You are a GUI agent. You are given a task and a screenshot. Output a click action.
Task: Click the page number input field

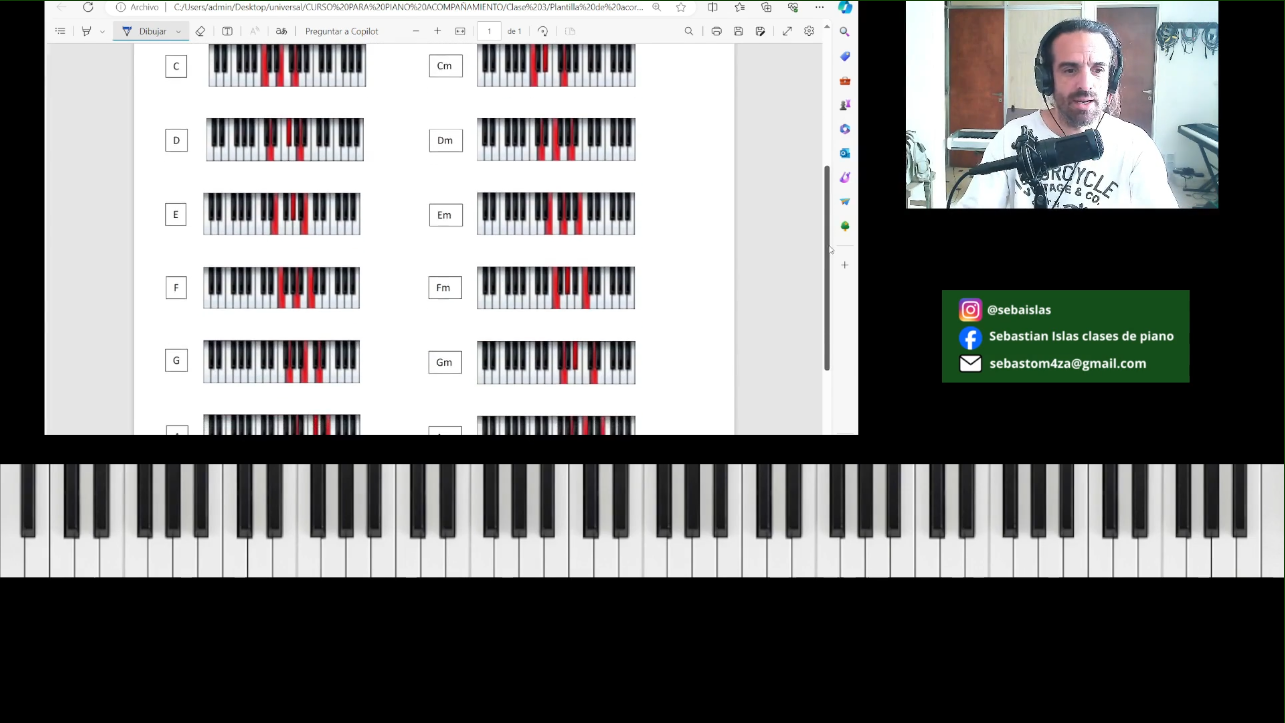tap(489, 31)
